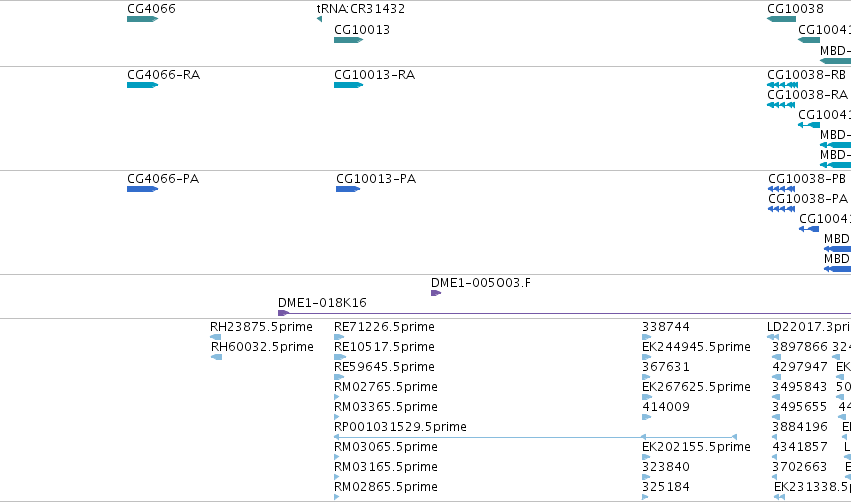Click the RM02765.5prime arrow glyph
Viewport: 851px width, 502px height.
[x=336, y=397]
